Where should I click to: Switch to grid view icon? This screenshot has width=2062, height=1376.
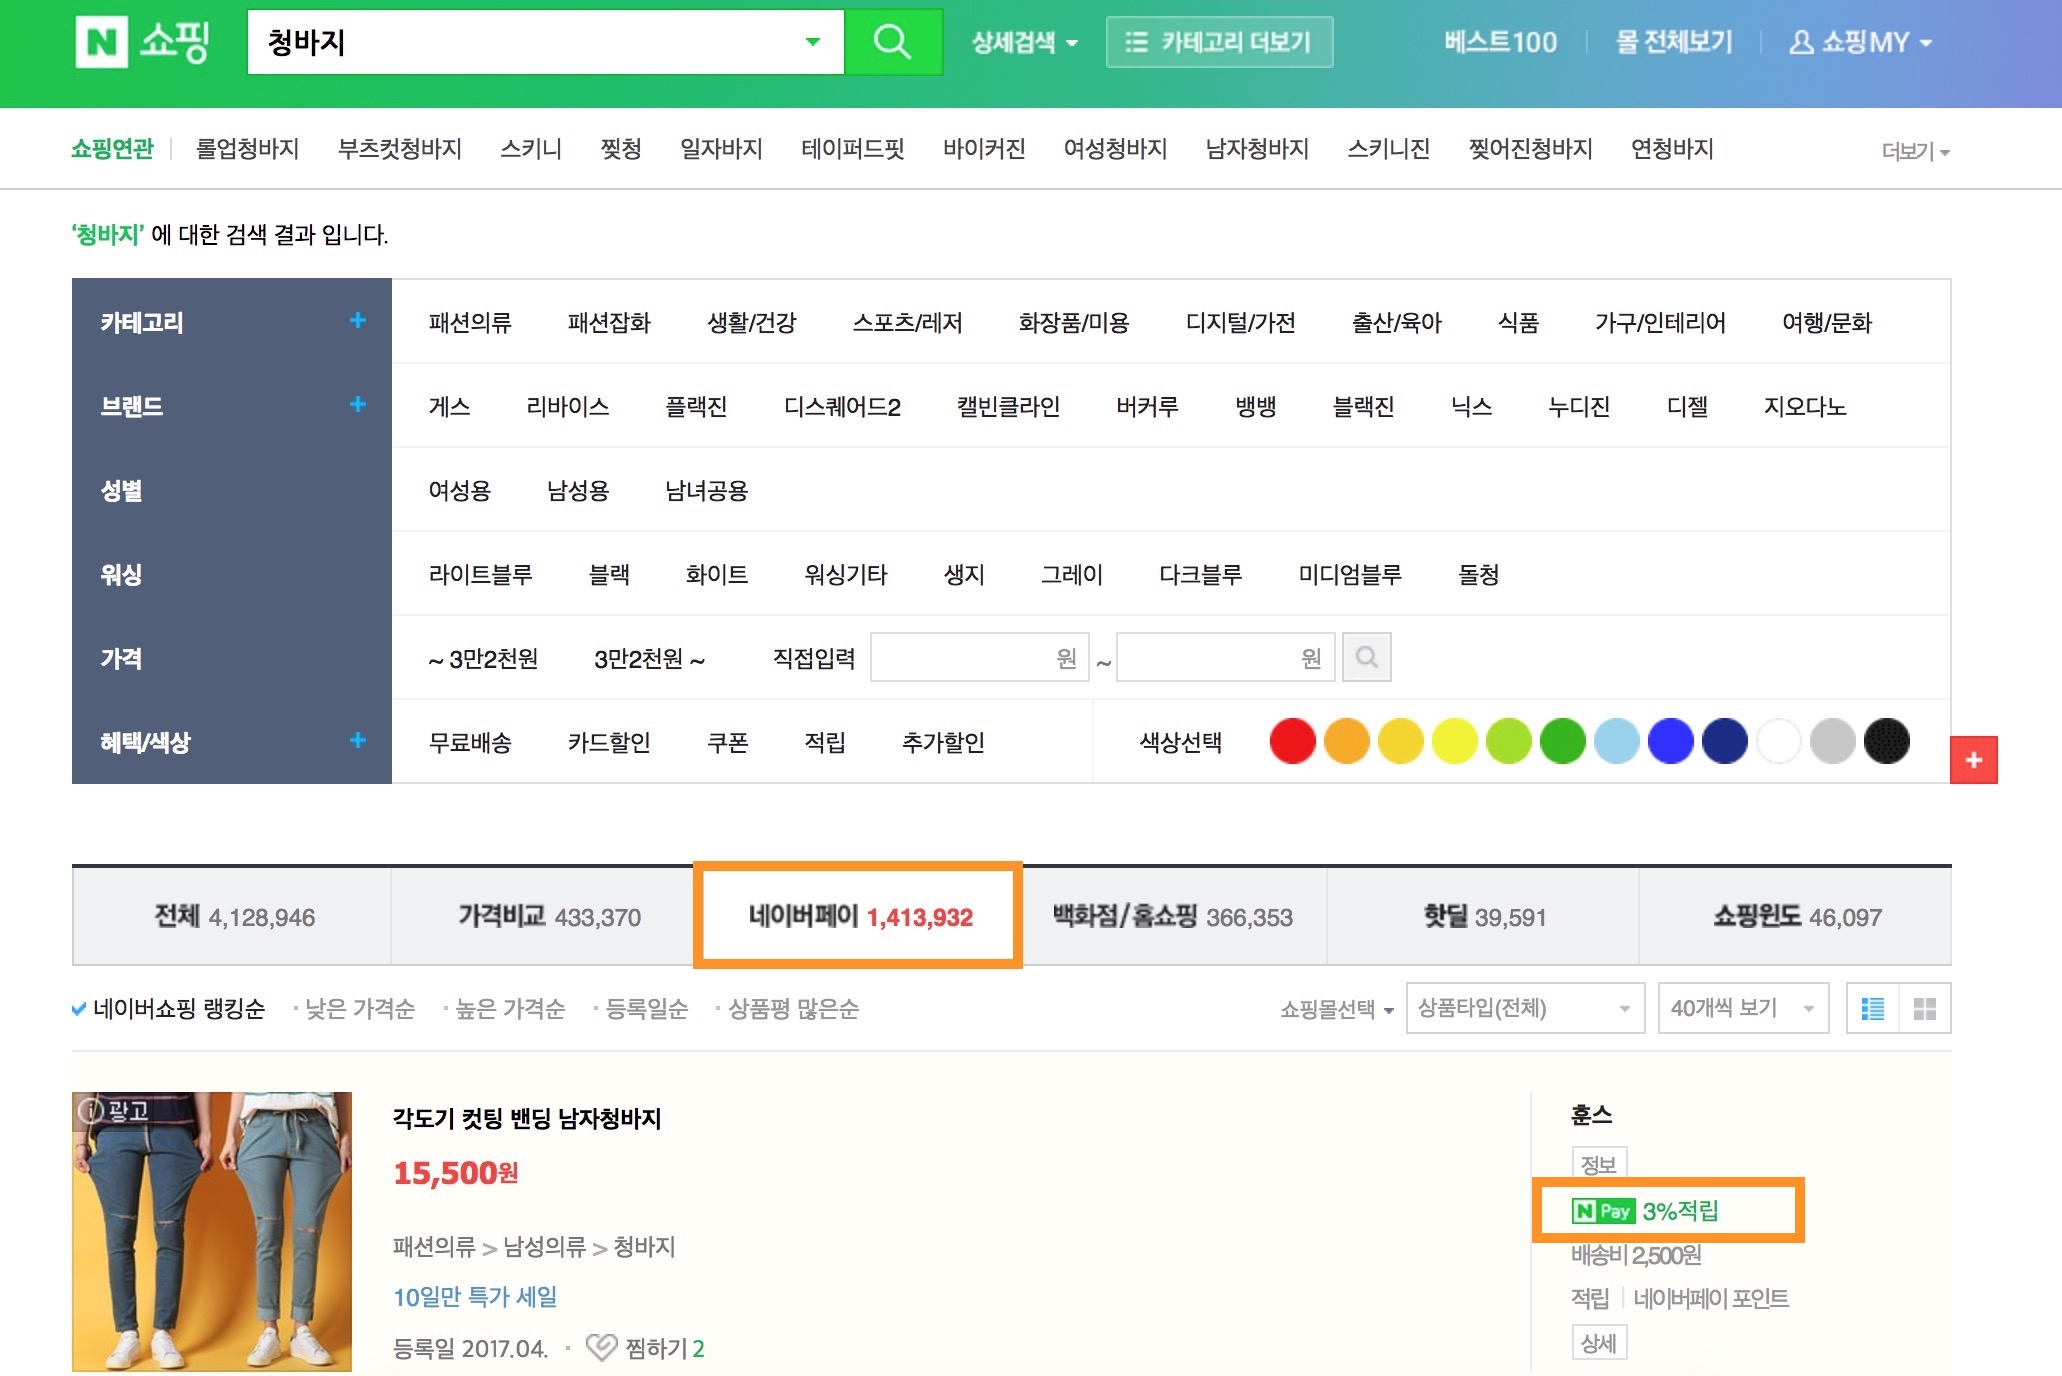[1925, 1008]
